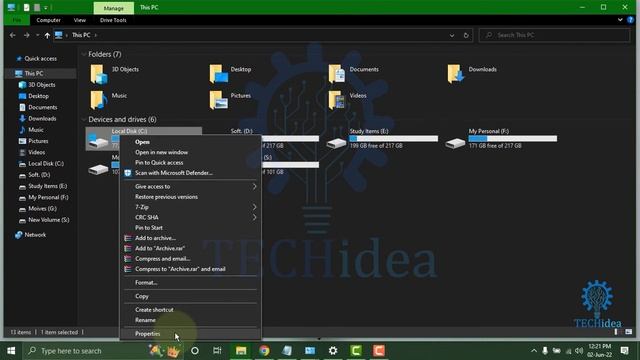Click taskbar Type here to search box
640x360 pixels.
[x=103, y=351]
